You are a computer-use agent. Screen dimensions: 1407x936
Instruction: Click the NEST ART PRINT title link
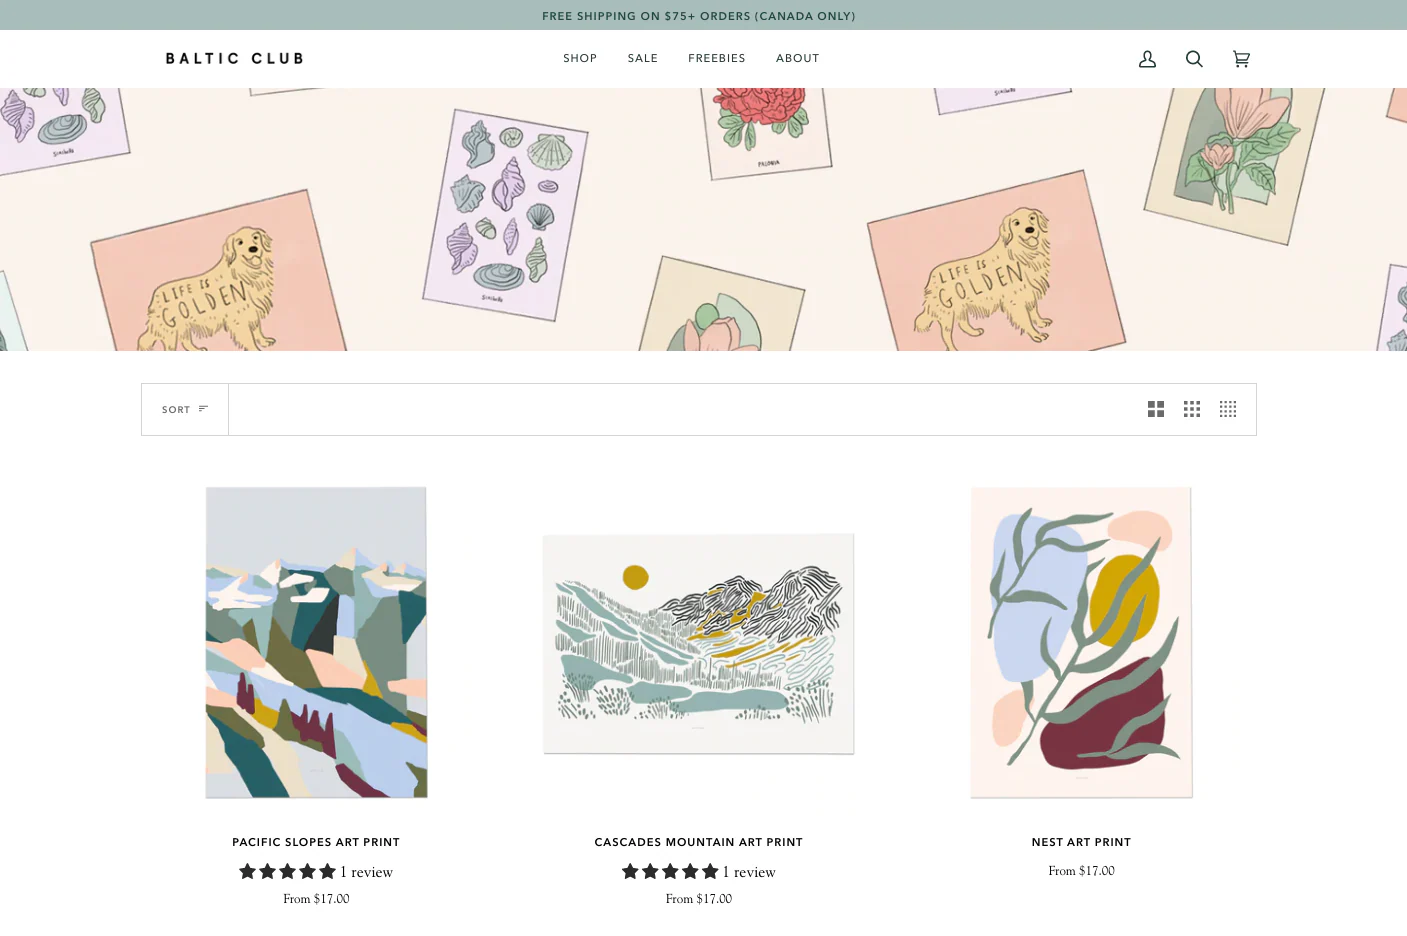tap(1081, 842)
